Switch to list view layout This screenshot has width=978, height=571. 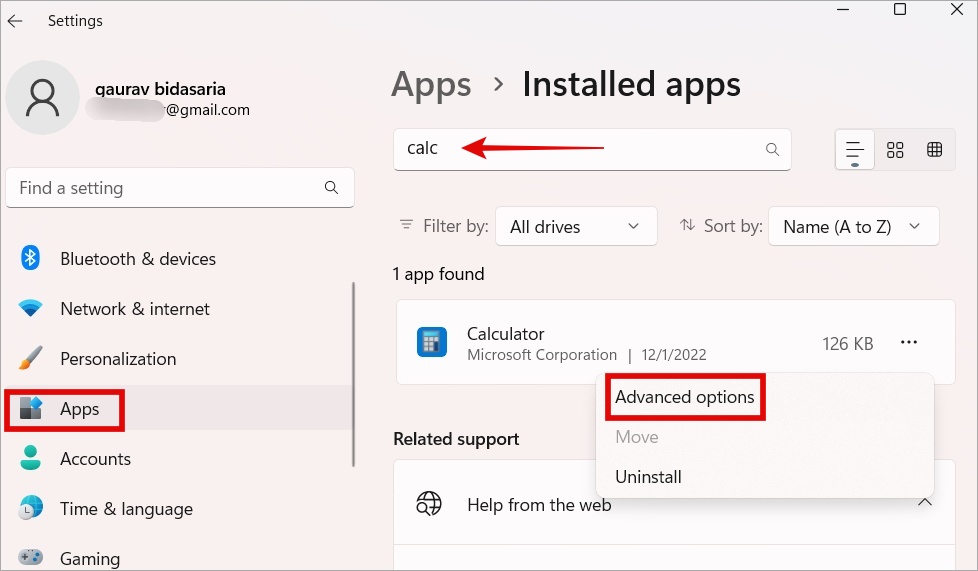[855, 150]
